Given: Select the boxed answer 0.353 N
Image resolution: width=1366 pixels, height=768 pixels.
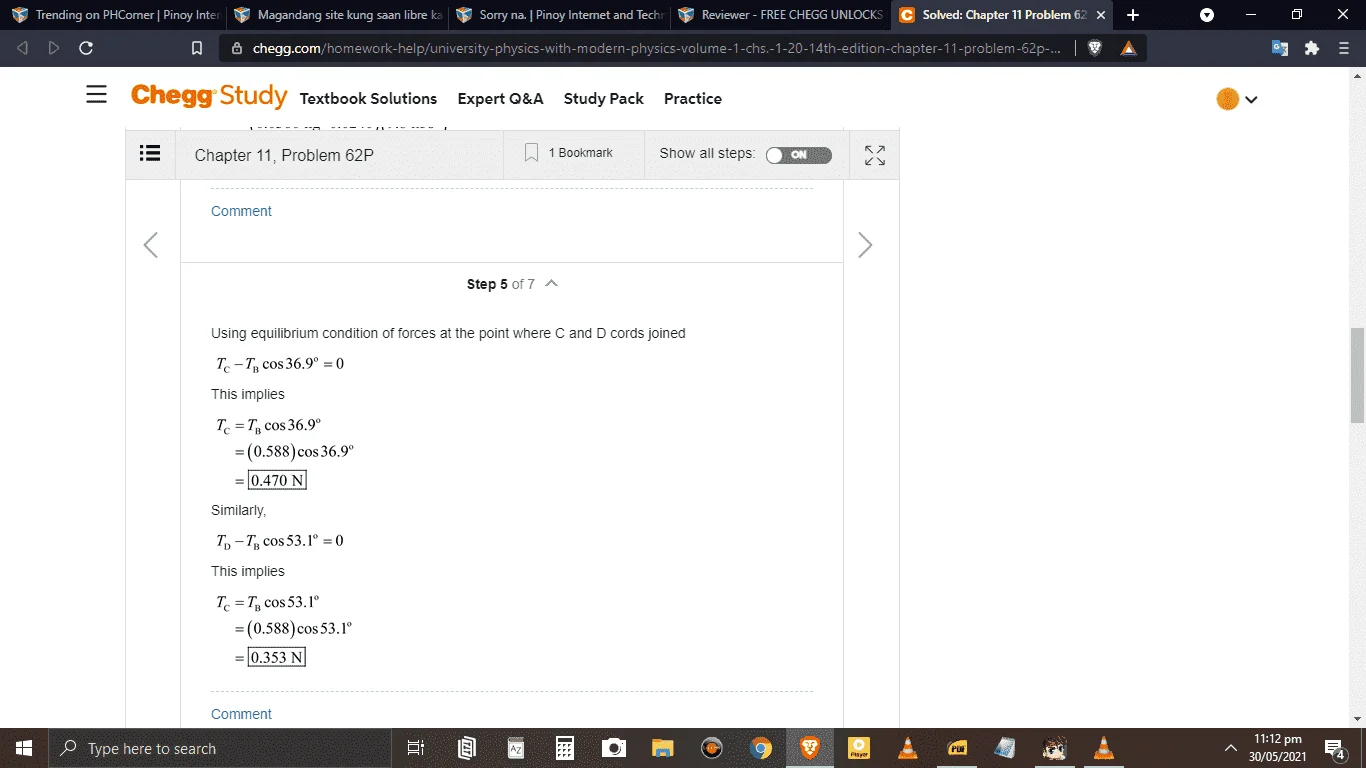Looking at the screenshot, I should pos(277,657).
